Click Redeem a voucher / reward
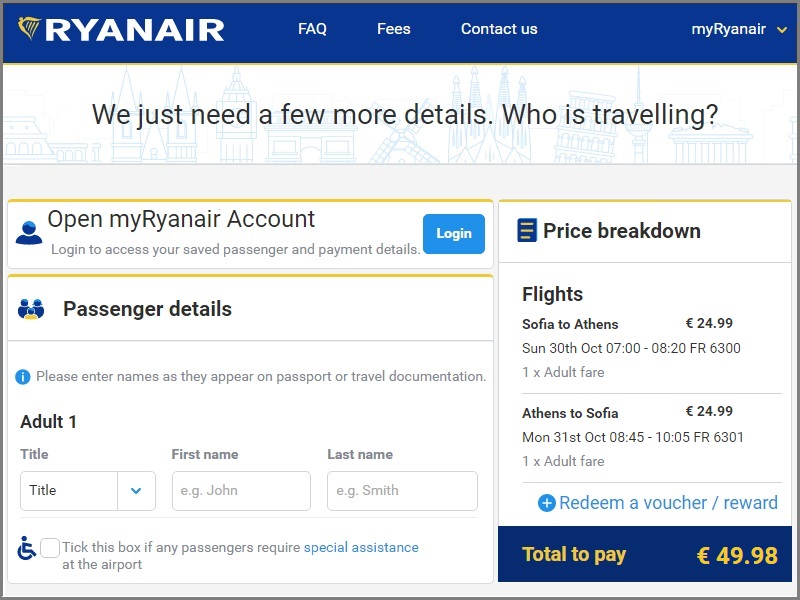800x600 pixels. coord(668,503)
